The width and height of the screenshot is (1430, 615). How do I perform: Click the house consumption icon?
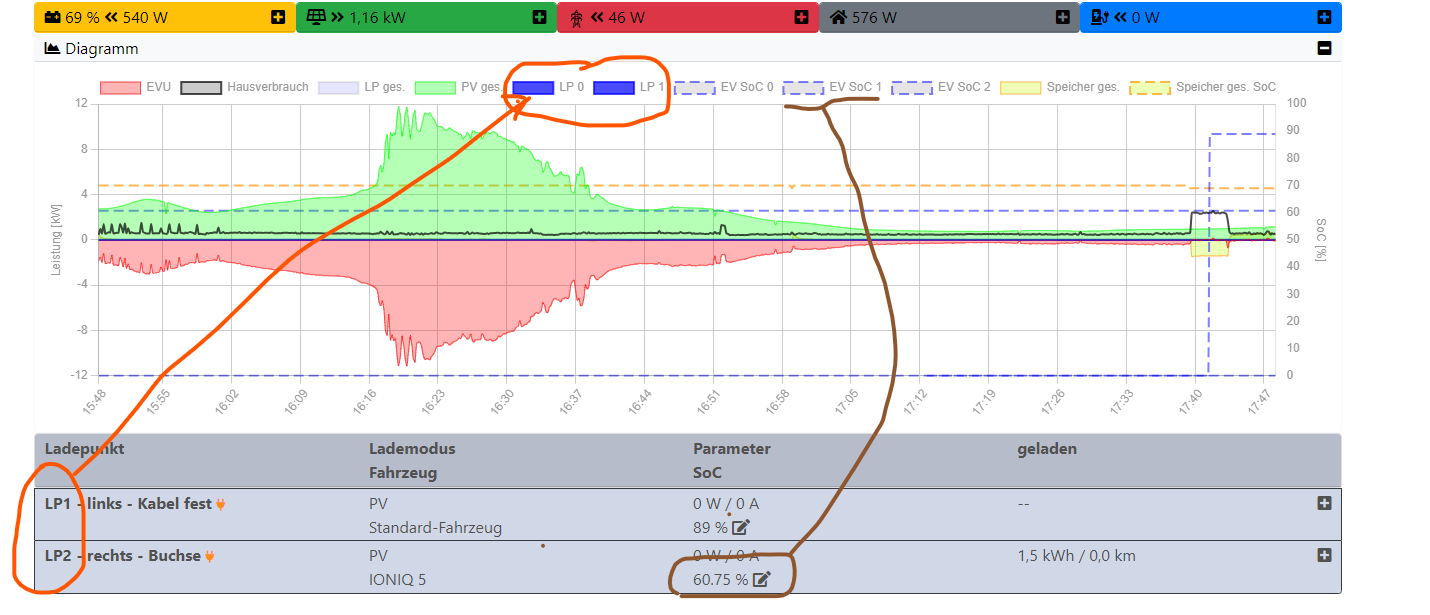coord(837,17)
